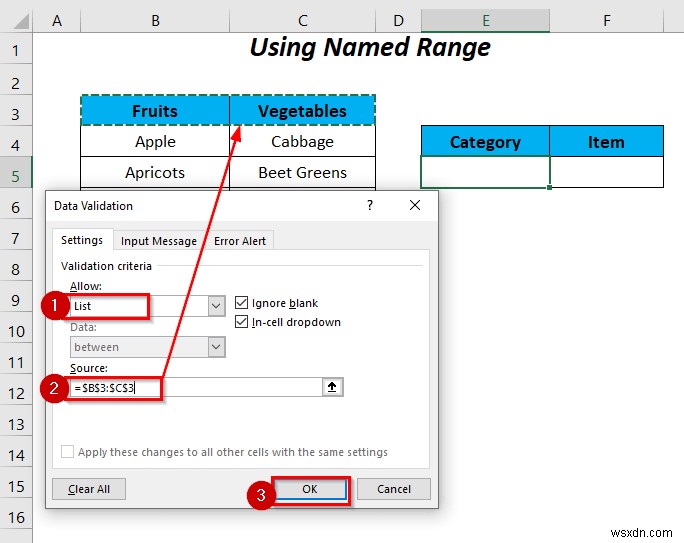Close the Data Validation dialog
The width and height of the screenshot is (684, 543).
(415, 205)
